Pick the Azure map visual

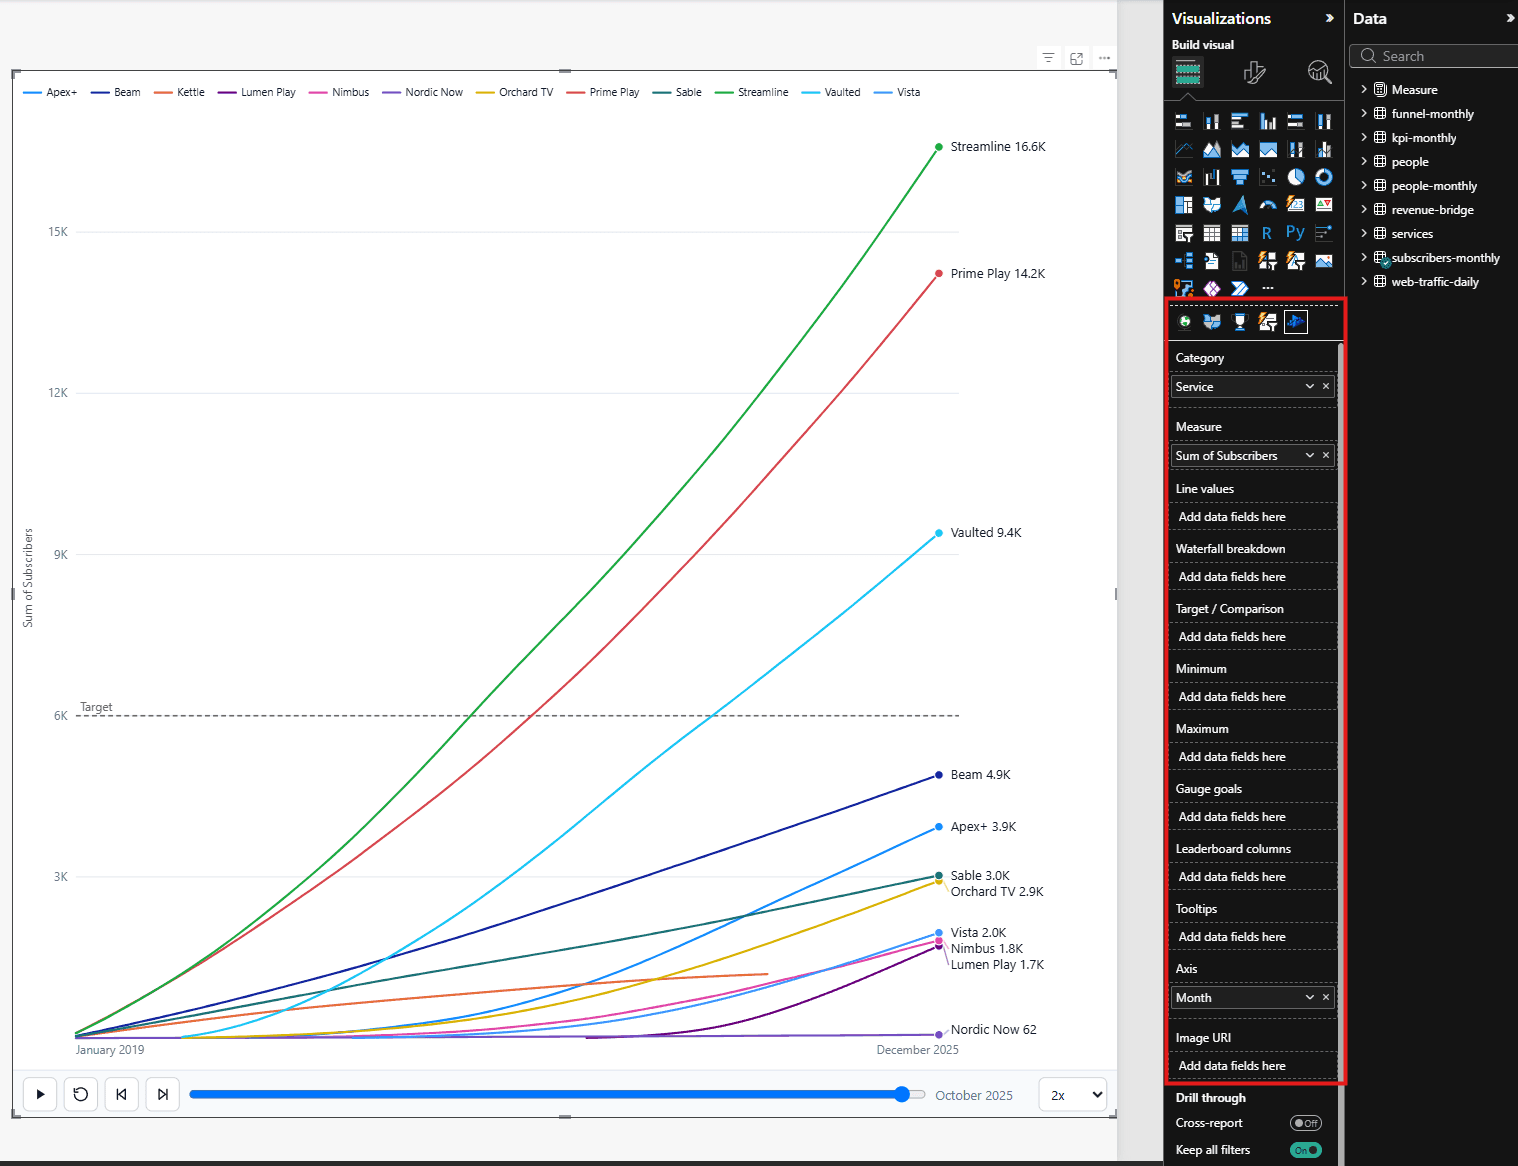[x=1240, y=205]
